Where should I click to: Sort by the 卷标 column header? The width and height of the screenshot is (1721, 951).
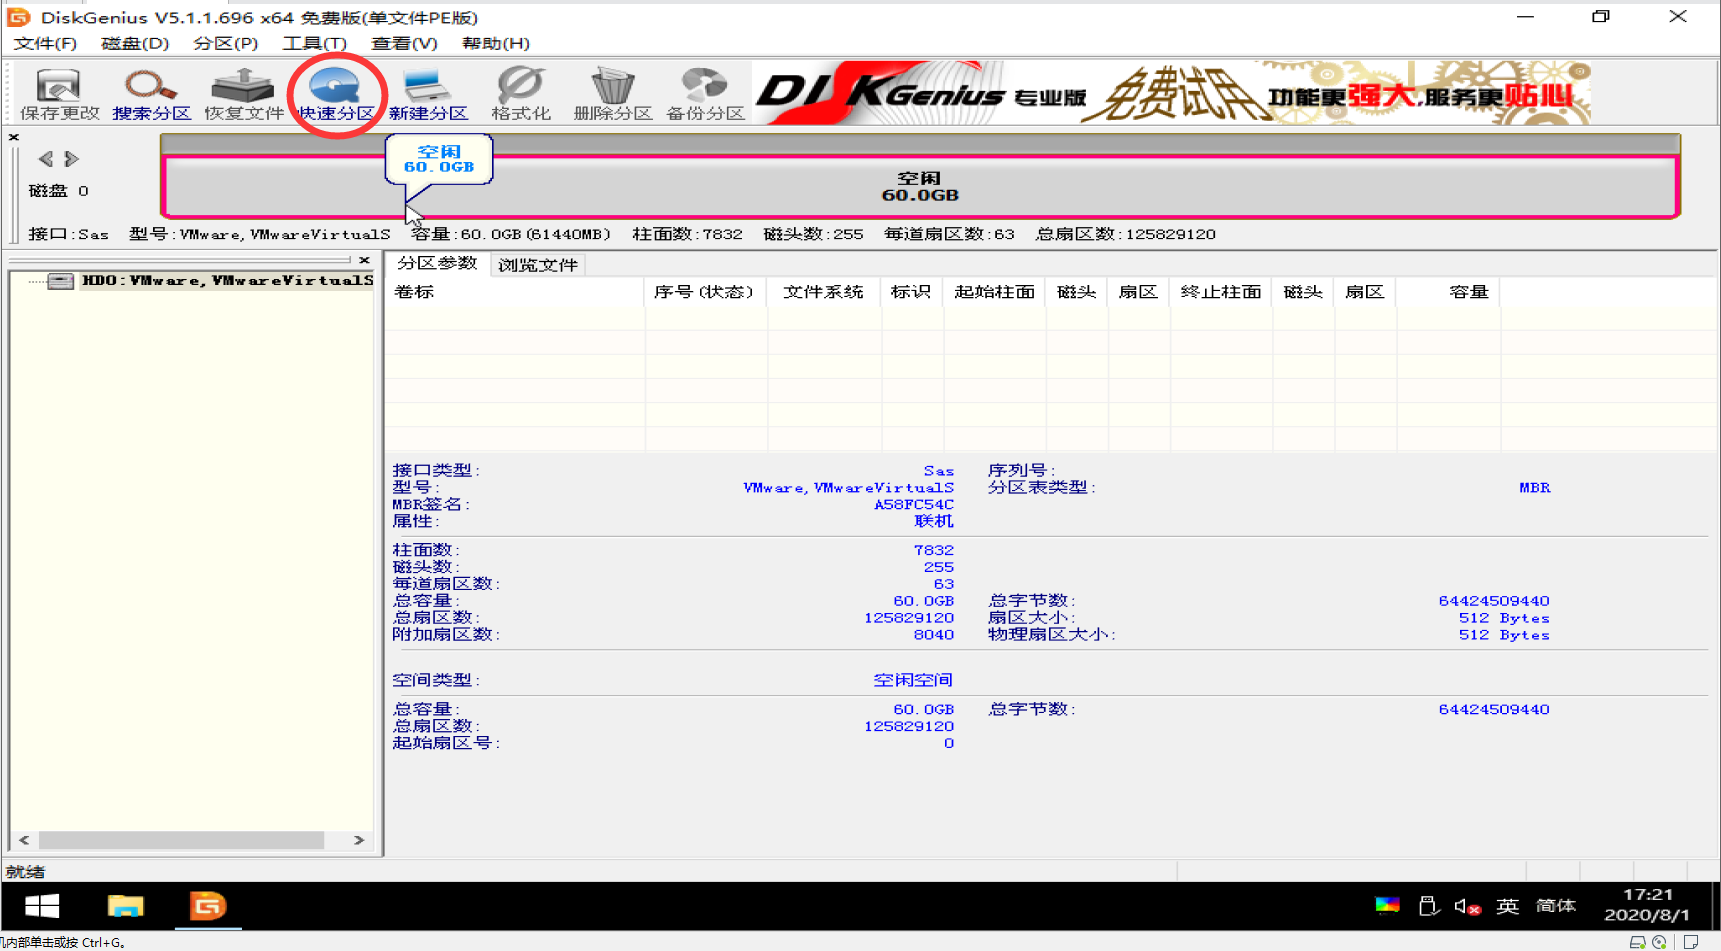point(515,292)
